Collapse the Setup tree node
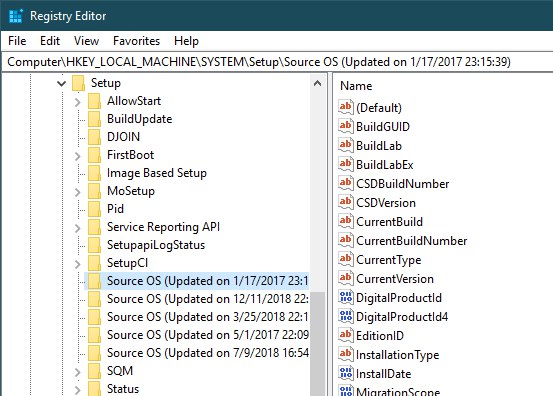Screen dimensions: 553x396 (61, 83)
